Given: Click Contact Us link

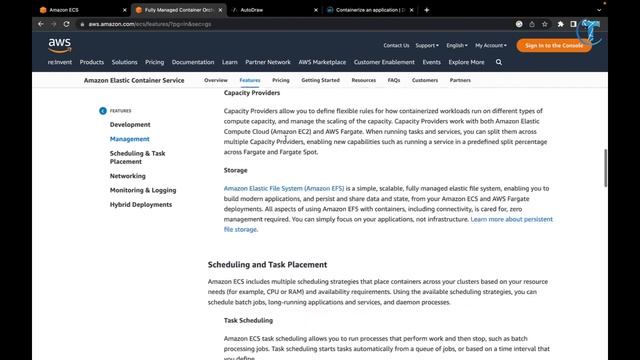Looking at the screenshot, I should pos(396,45).
